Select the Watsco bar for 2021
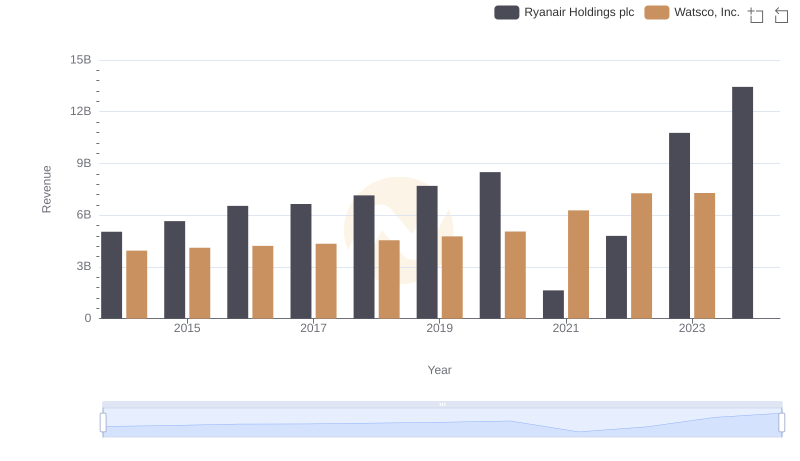Viewport: 800px width, 461px height. [x=578, y=265]
